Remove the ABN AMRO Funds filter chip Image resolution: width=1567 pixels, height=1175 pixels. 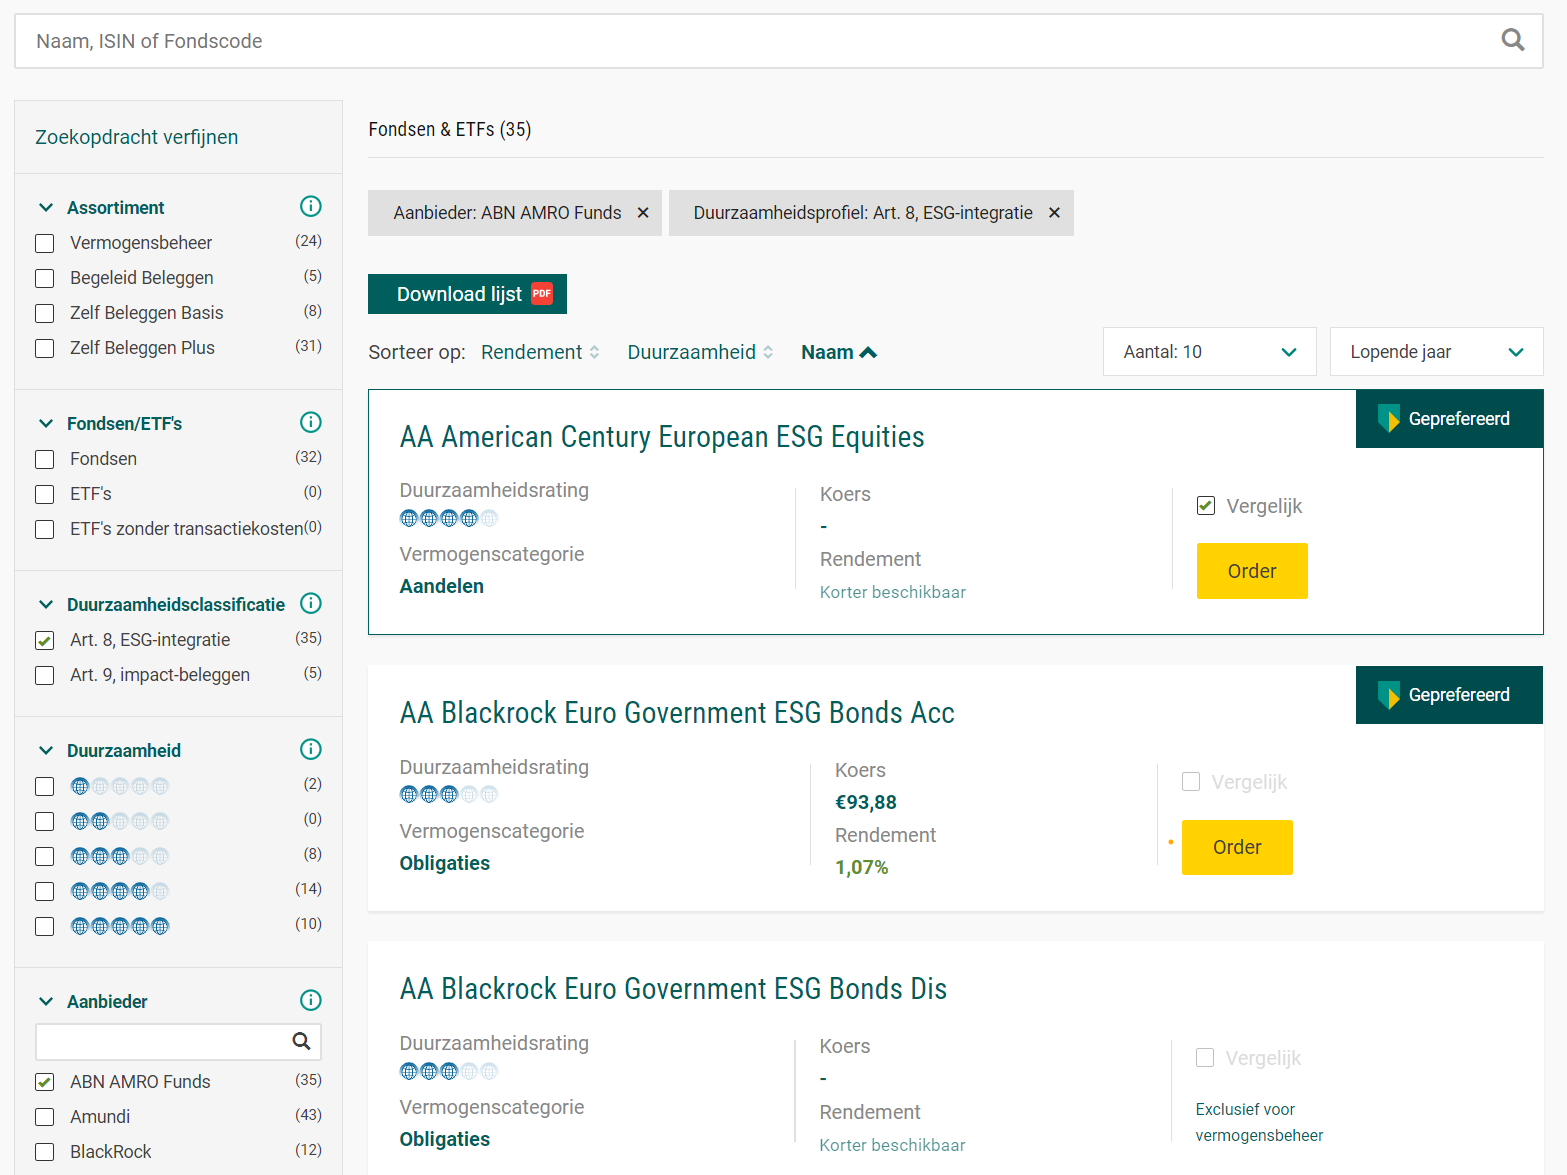click(x=643, y=213)
